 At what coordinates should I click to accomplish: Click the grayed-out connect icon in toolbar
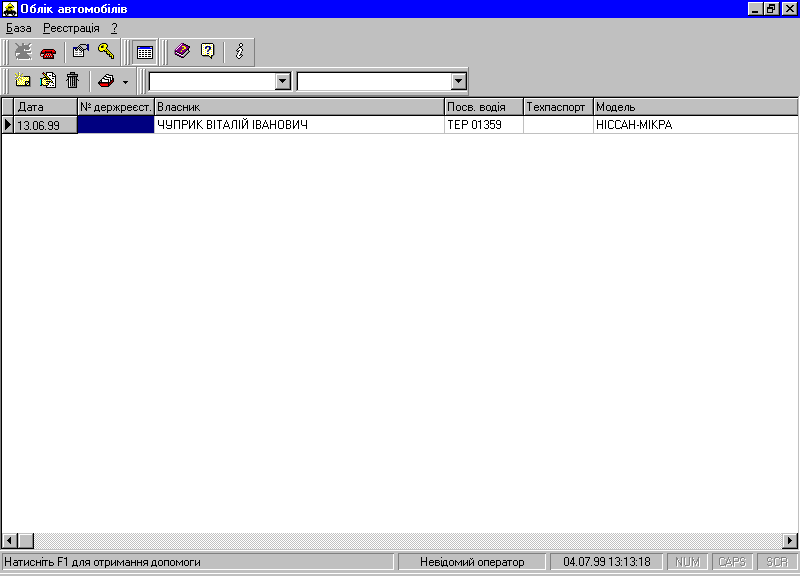pos(23,52)
